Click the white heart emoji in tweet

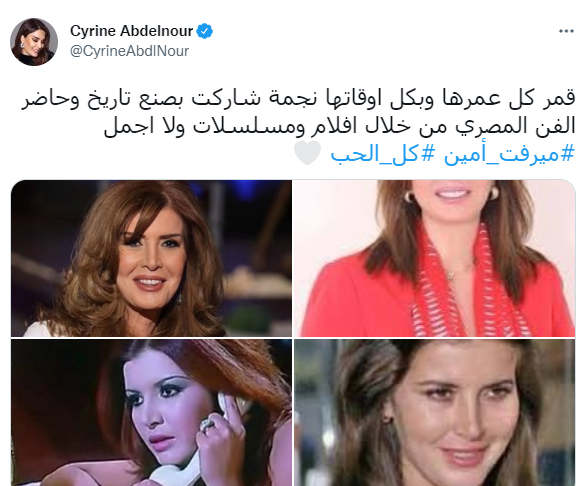tap(307, 153)
